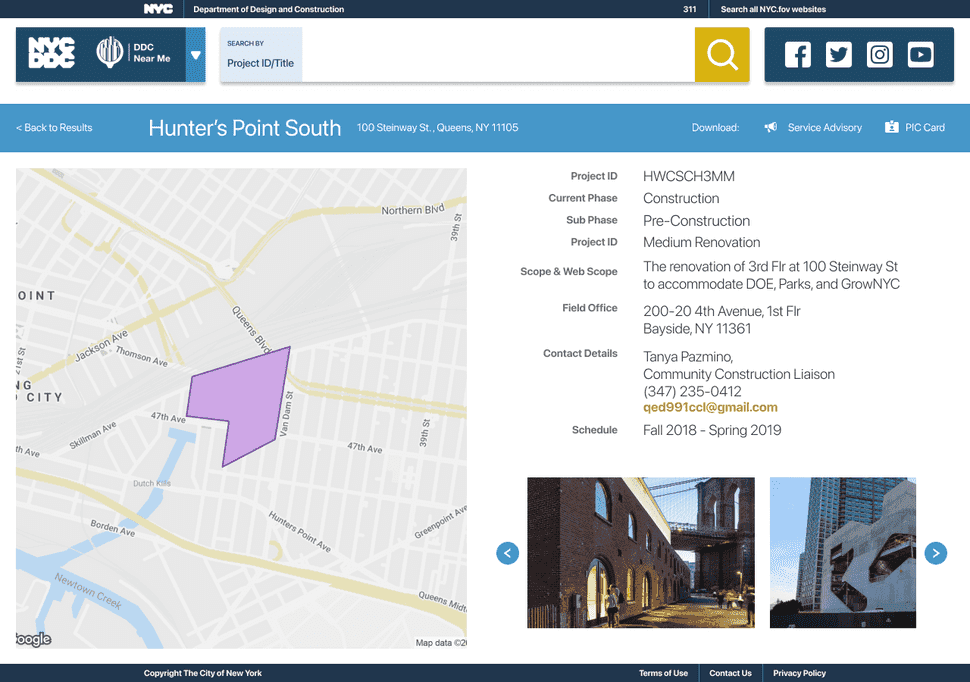Show next photo with right arrow
Screen dimensions: 970x682
pos(935,553)
